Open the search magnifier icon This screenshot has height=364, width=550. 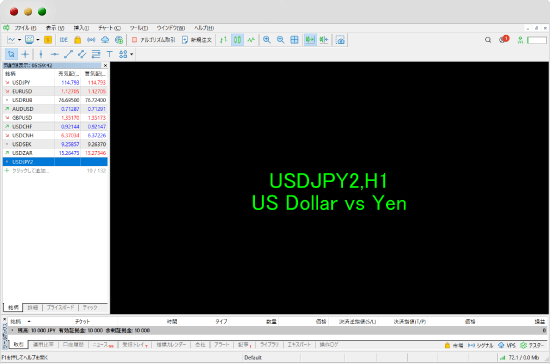(488, 40)
